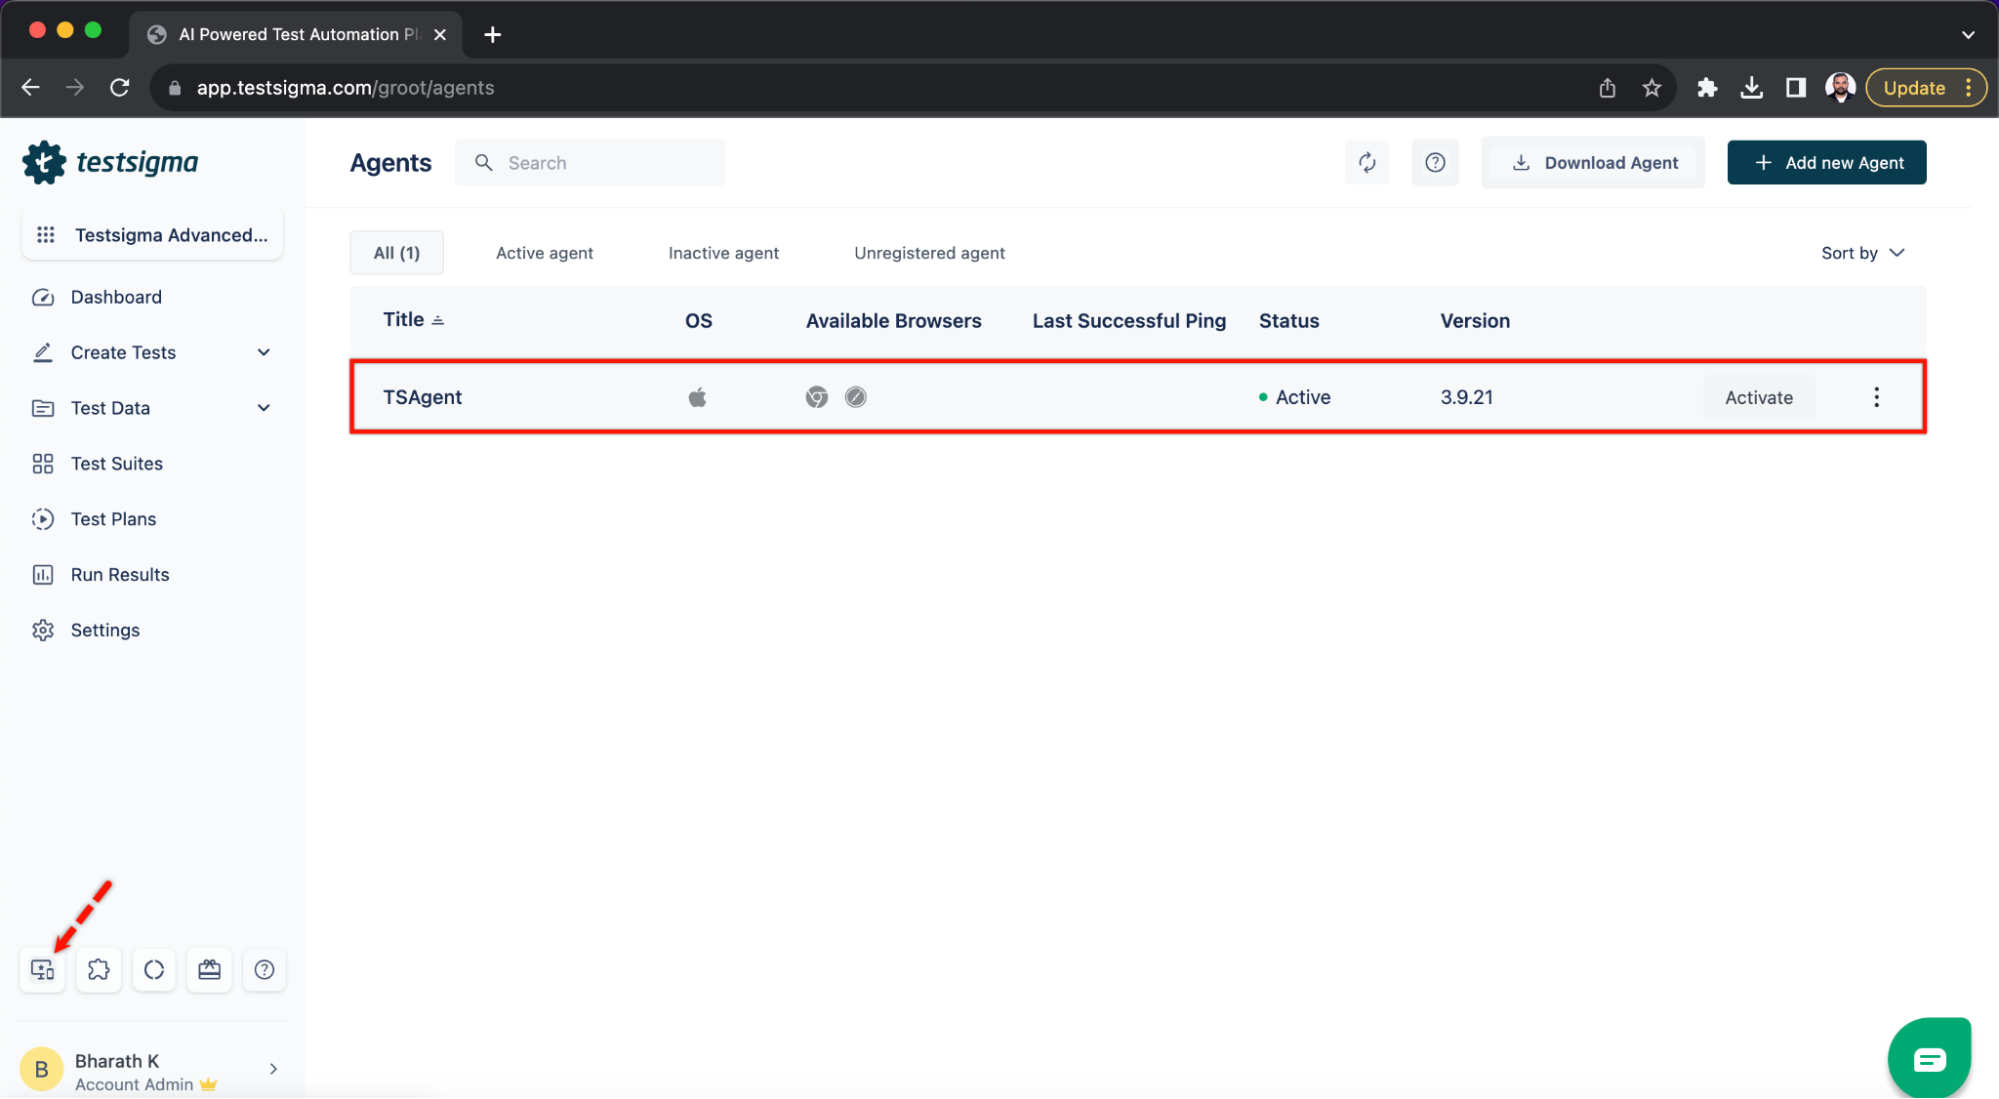This screenshot has height=1099, width=1999.
Task: Focus the Agents search field
Action: click(x=590, y=163)
